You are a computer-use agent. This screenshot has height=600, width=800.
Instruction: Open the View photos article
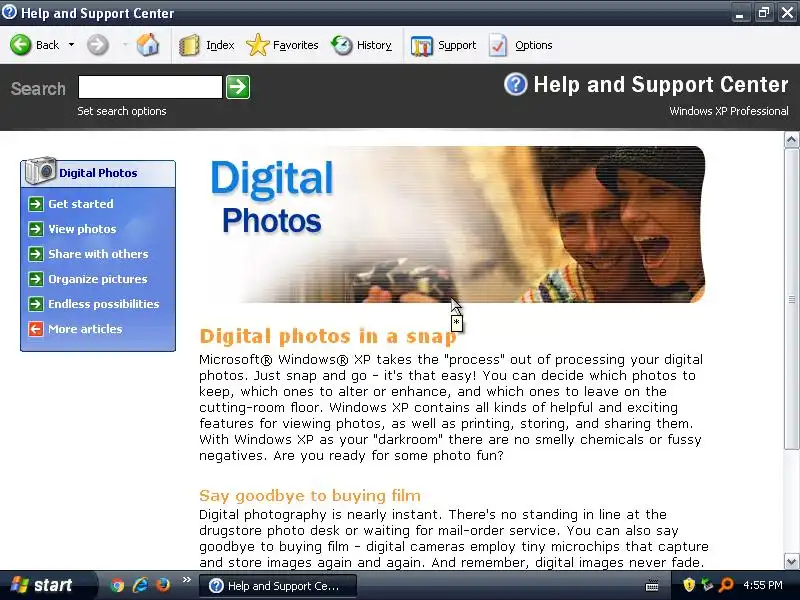coord(82,229)
